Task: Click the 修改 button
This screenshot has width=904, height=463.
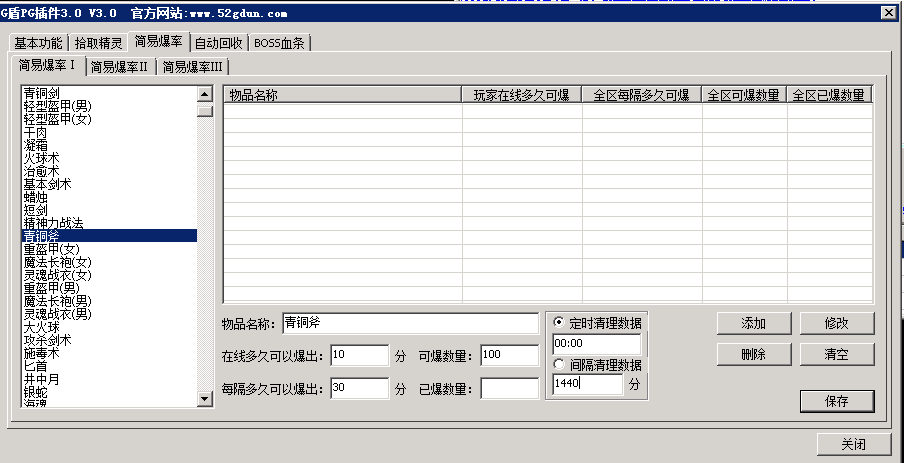Action: tap(837, 323)
